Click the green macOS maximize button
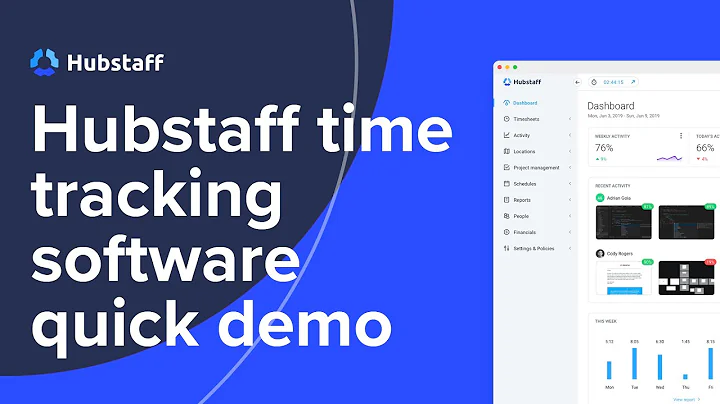Viewport: 720px width, 404px height. (515, 67)
